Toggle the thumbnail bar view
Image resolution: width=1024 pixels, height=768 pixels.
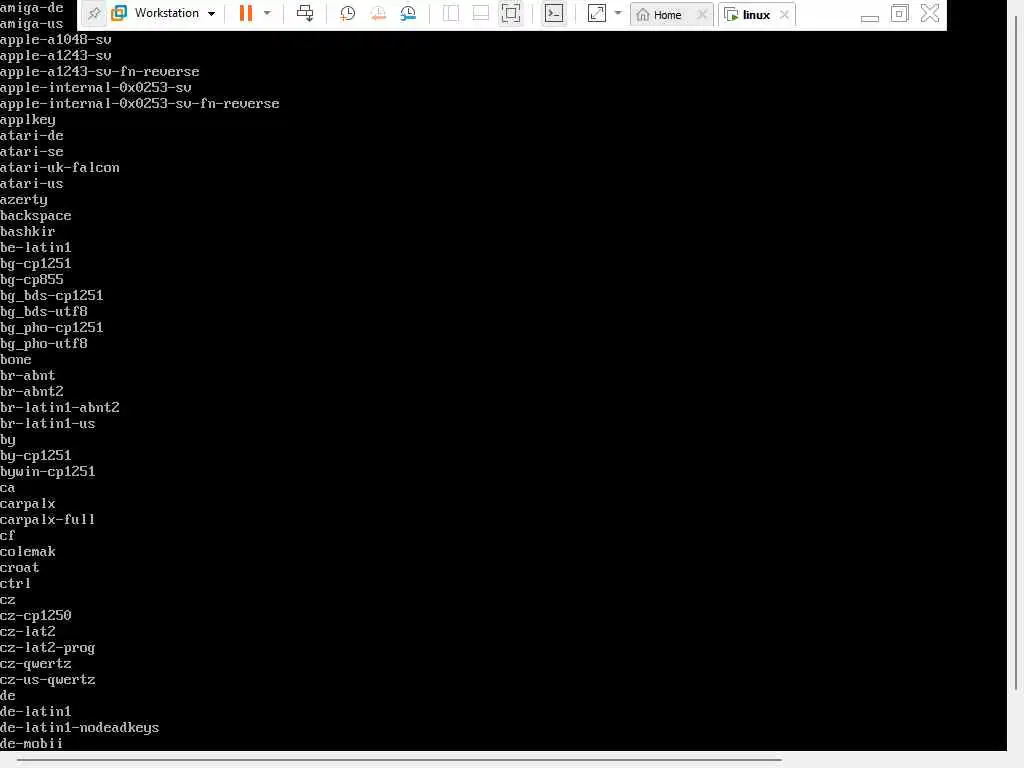click(x=481, y=13)
